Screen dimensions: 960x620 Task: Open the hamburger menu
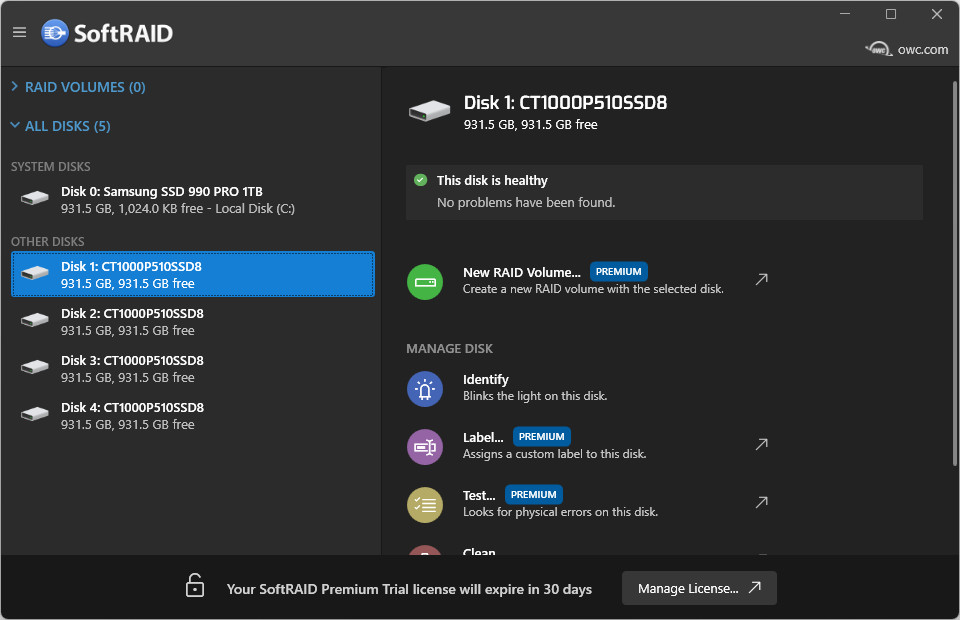[x=20, y=32]
